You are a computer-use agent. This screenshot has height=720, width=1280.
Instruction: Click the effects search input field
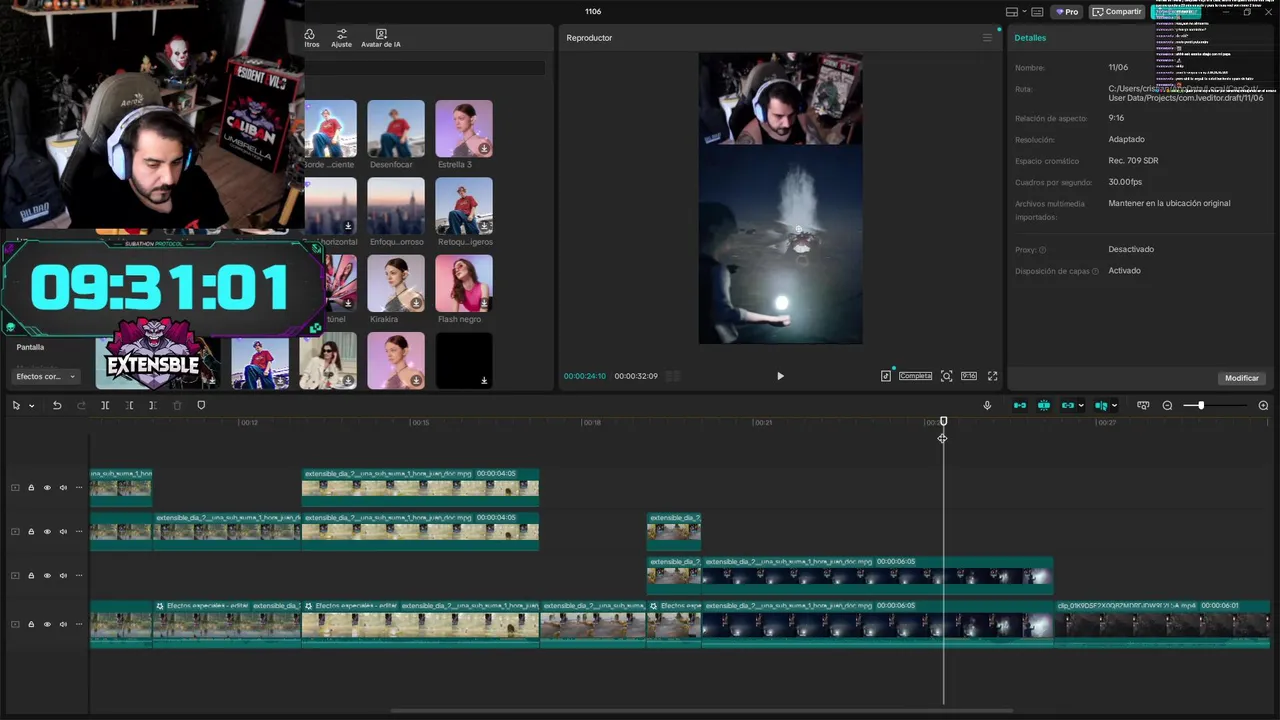425,68
